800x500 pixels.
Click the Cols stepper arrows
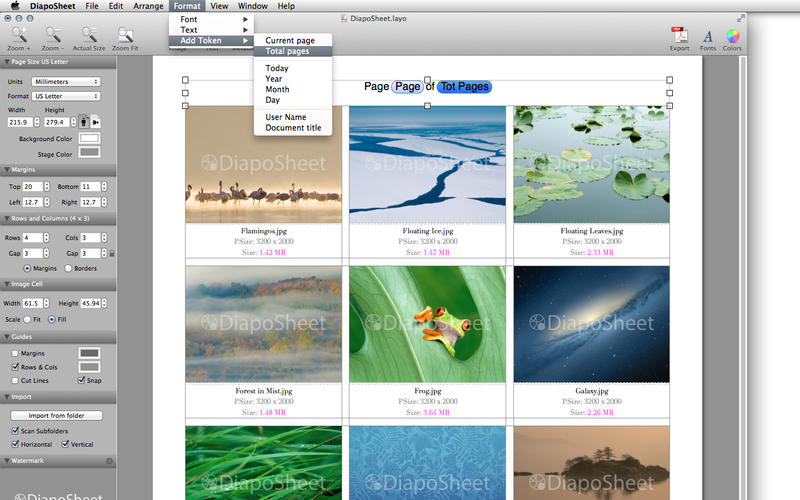coord(104,238)
